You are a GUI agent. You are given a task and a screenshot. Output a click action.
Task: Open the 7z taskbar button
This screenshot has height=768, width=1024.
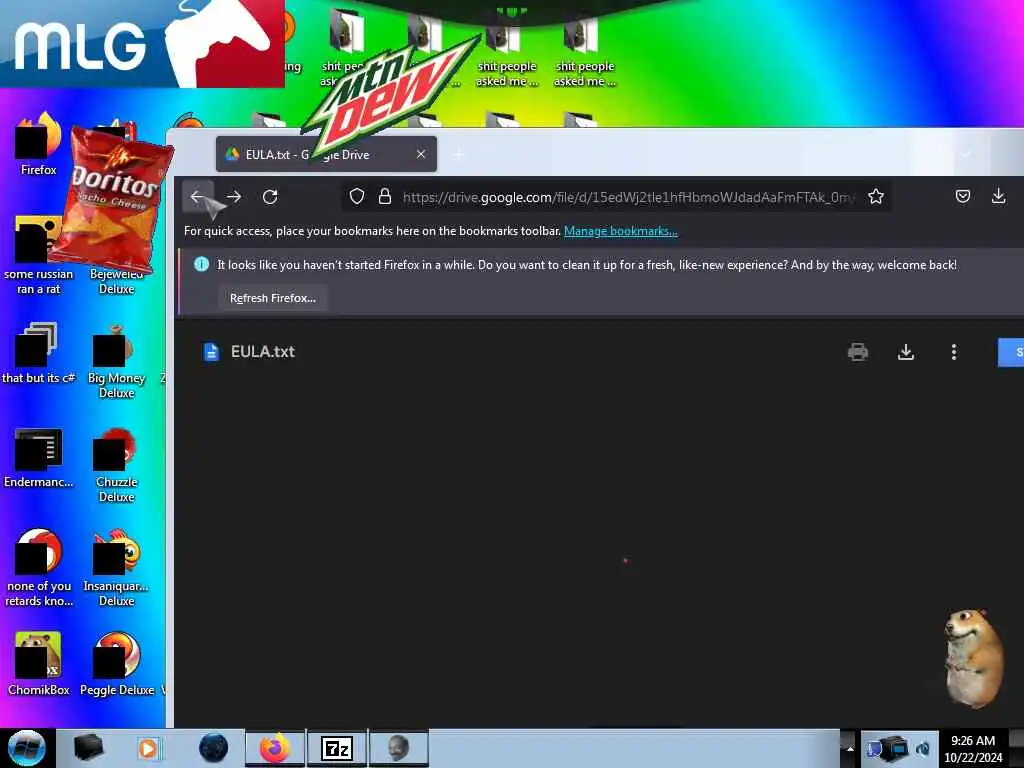(337, 748)
